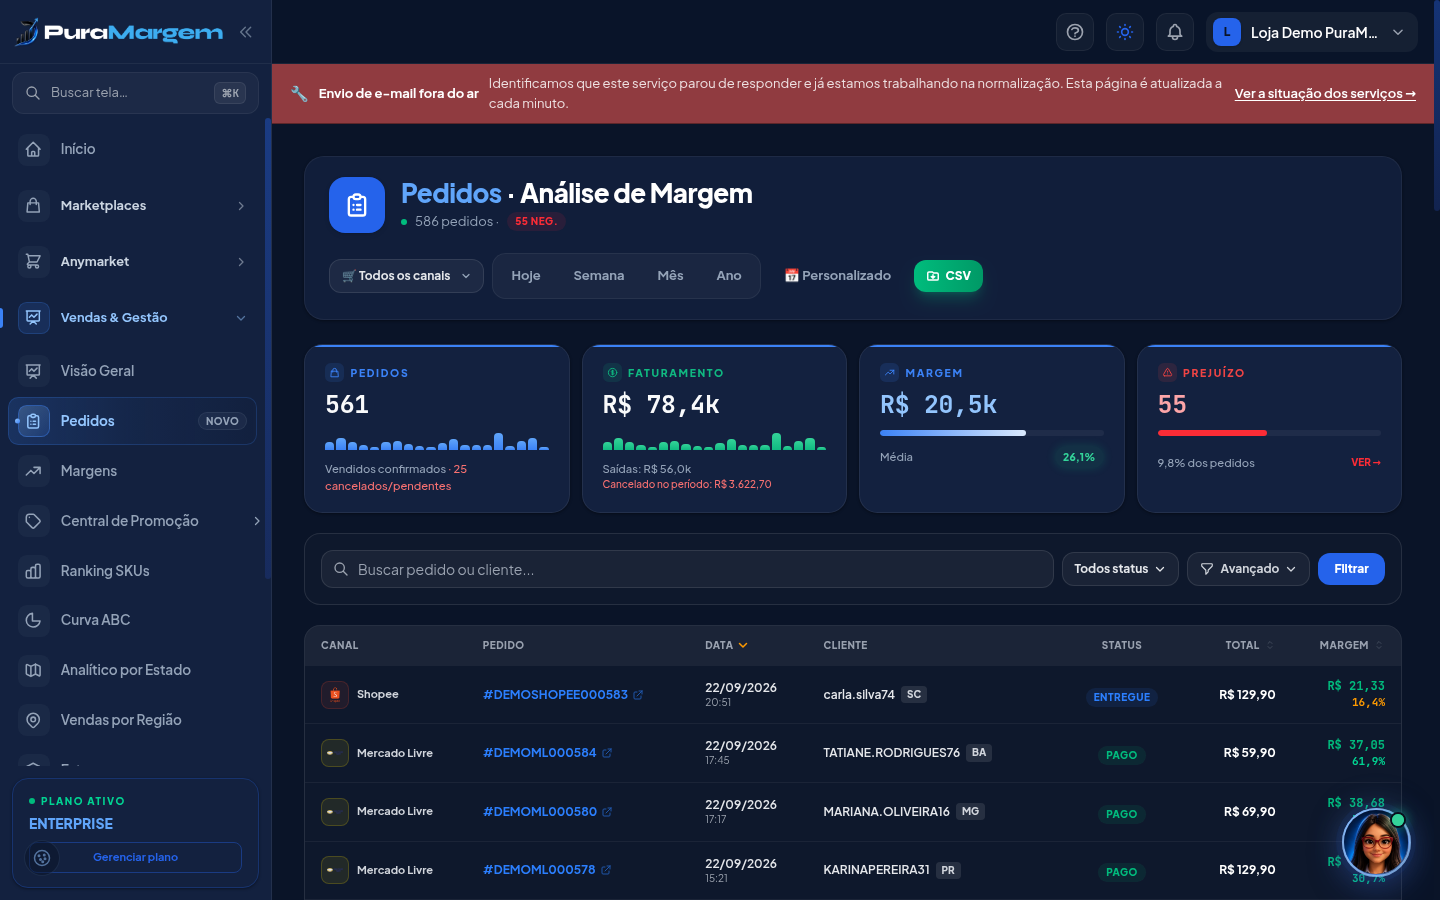Click the Margem progress bar
This screenshot has height=900, width=1440.
pyautogui.click(x=992, y=433)
